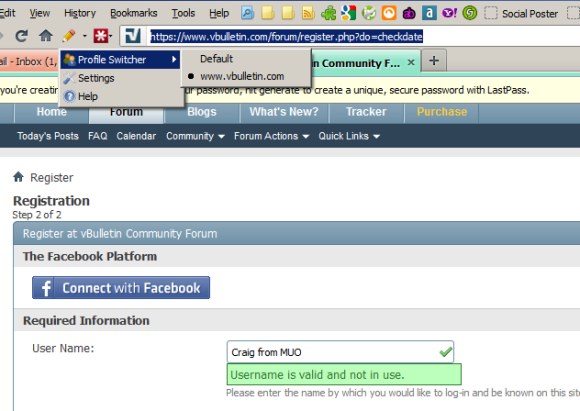Image resolution: width=580 pixels, height=411 pixels.
Task: Click the User Name input field
Action: point(340,352)
